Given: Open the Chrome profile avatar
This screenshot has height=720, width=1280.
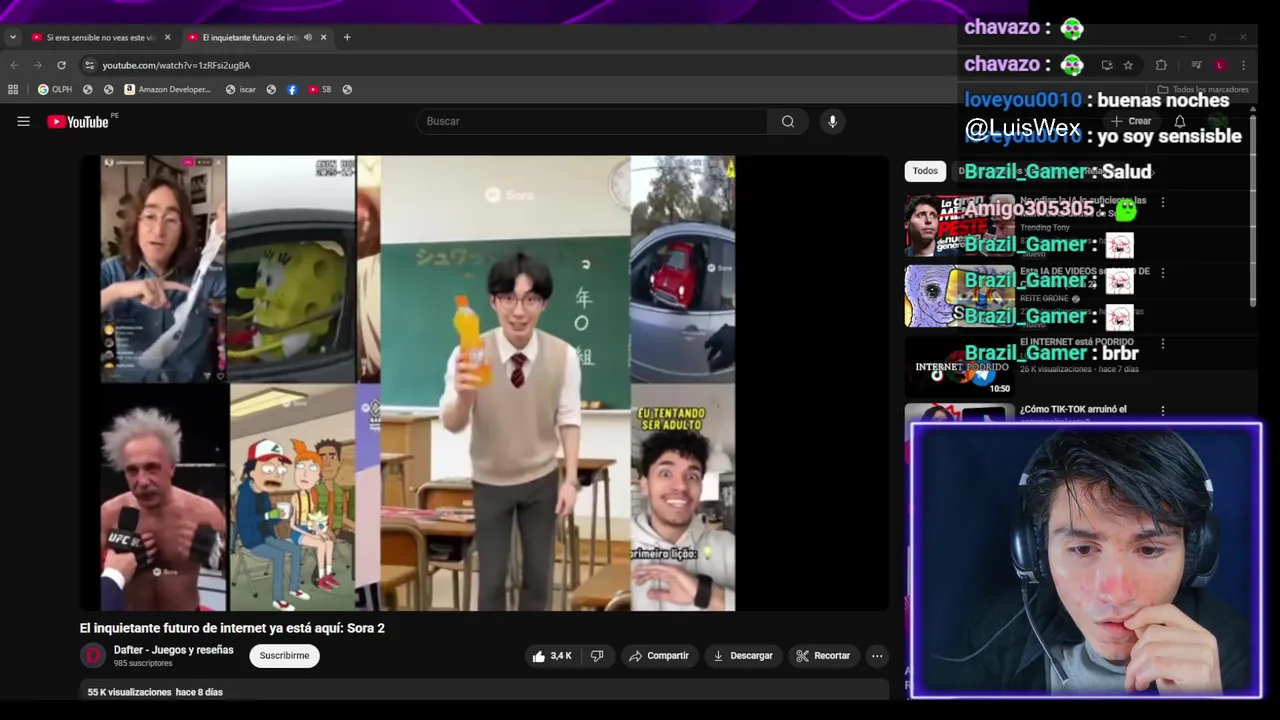Looking at the screenshot, I should coord(1220,65).
